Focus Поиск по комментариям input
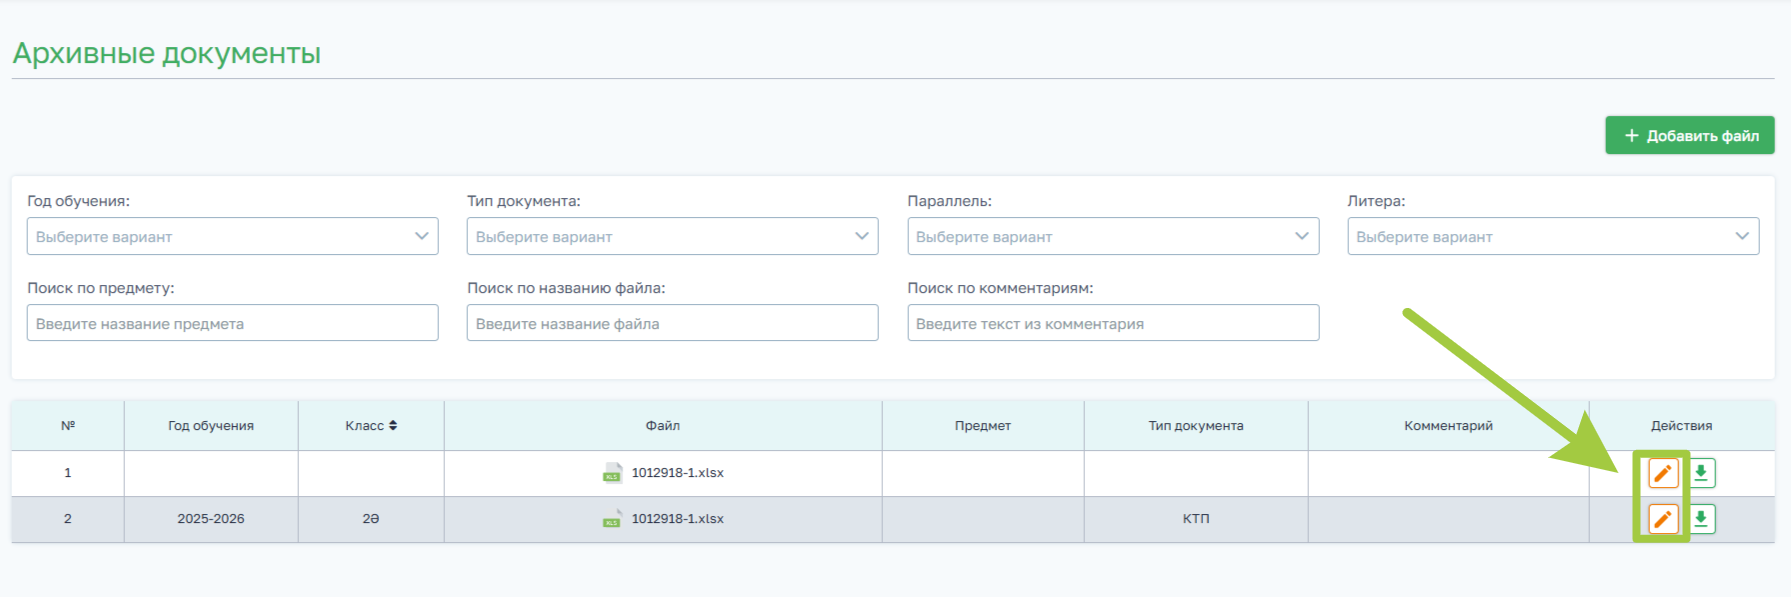This screenshot has height=597, width=1791. click(1113, 323)
